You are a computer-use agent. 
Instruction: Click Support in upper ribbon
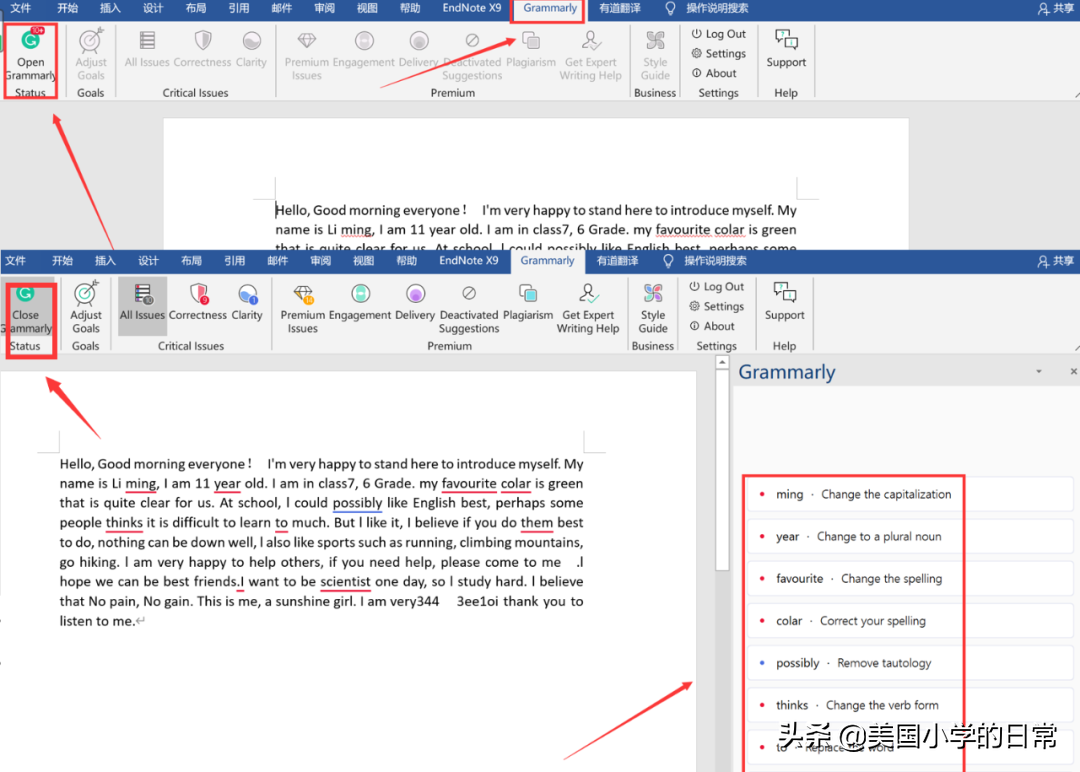(x=786, y=49)
